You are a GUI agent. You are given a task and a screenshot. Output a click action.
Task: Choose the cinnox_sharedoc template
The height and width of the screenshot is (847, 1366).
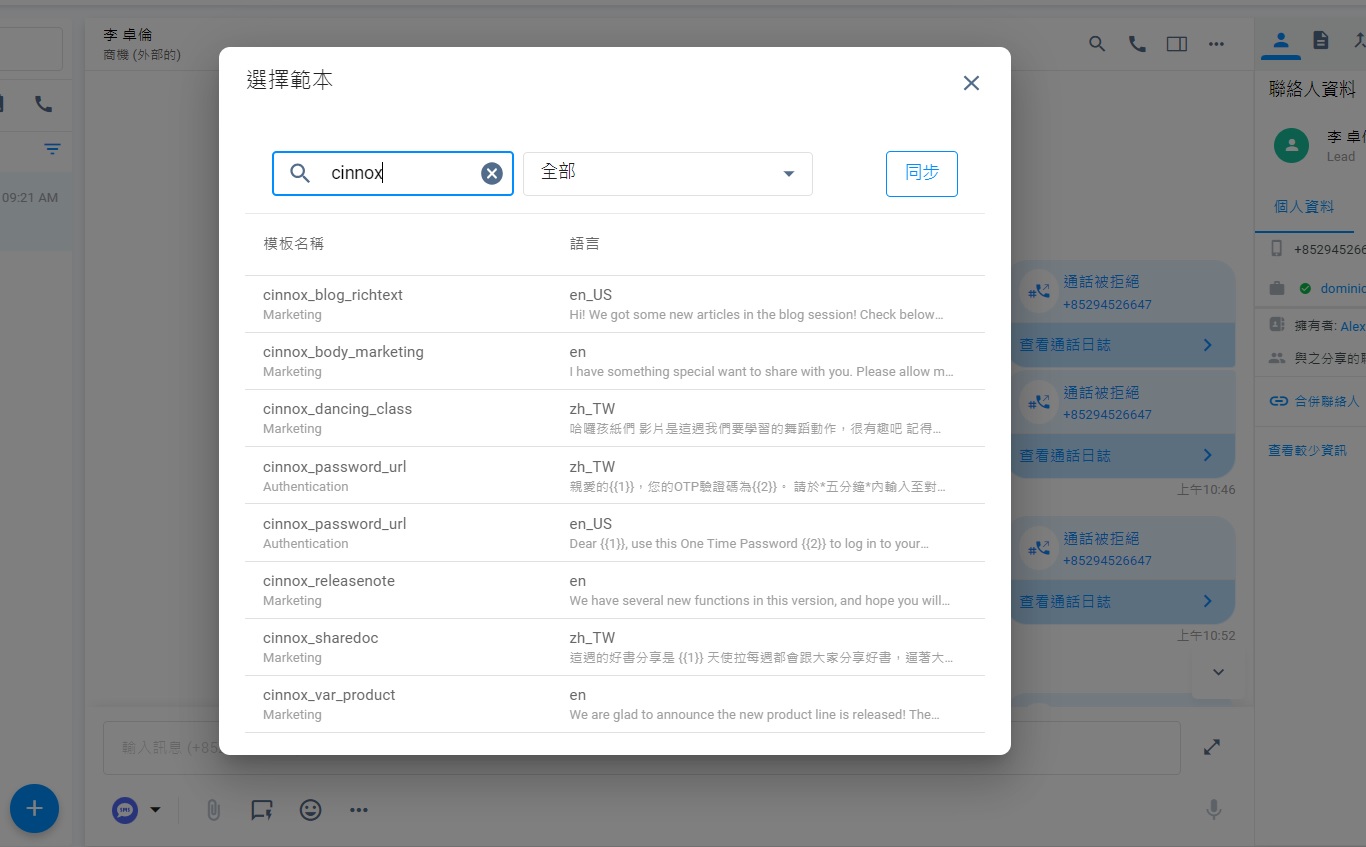tap(615, 647)
